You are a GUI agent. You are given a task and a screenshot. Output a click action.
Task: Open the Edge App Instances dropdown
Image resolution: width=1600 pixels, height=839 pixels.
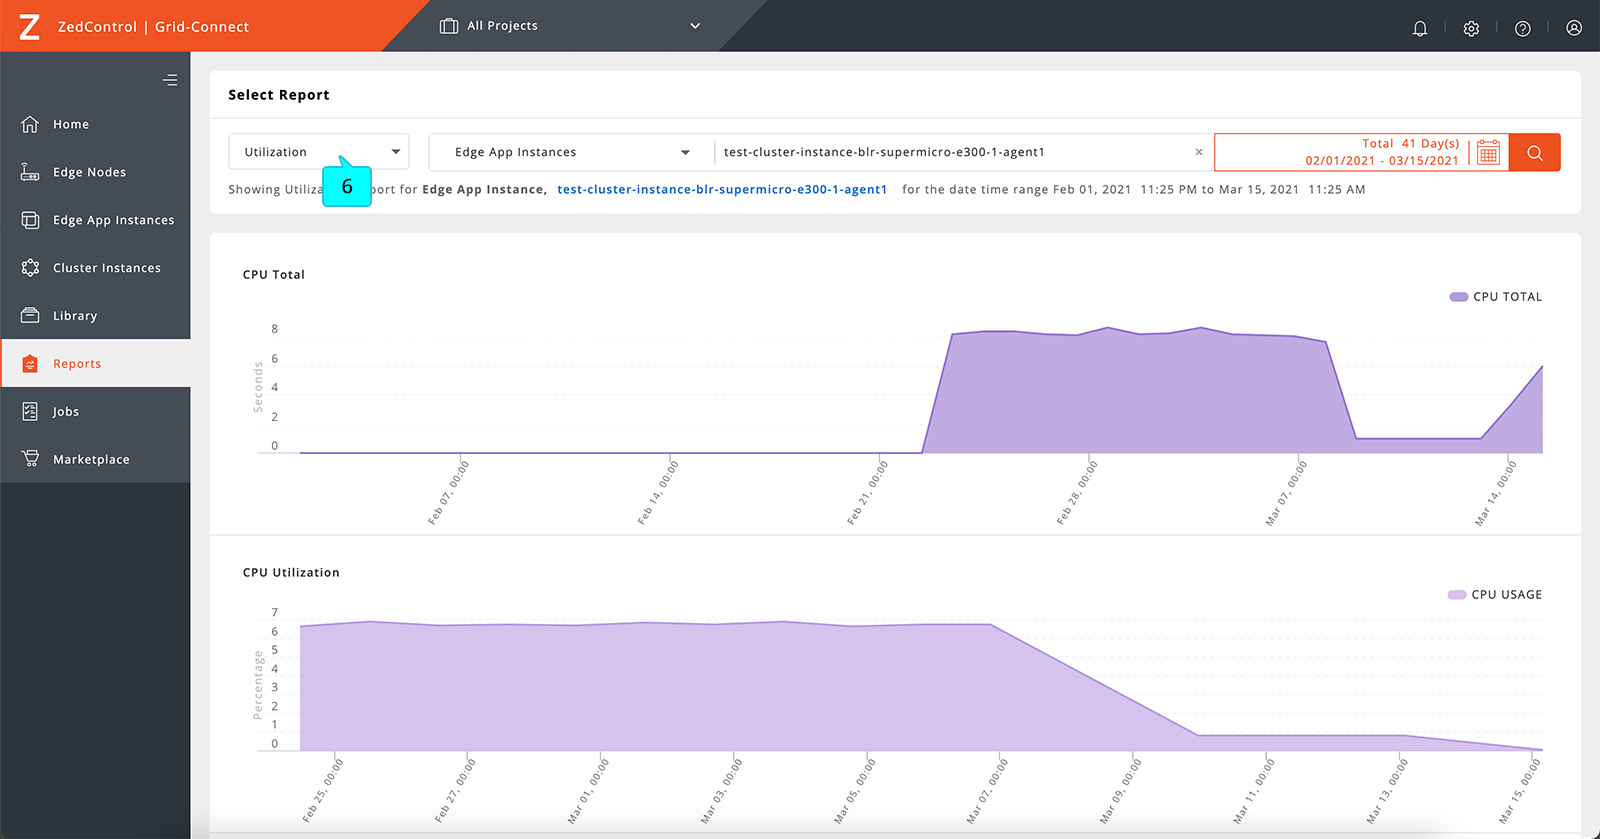(x=572, y=152)
